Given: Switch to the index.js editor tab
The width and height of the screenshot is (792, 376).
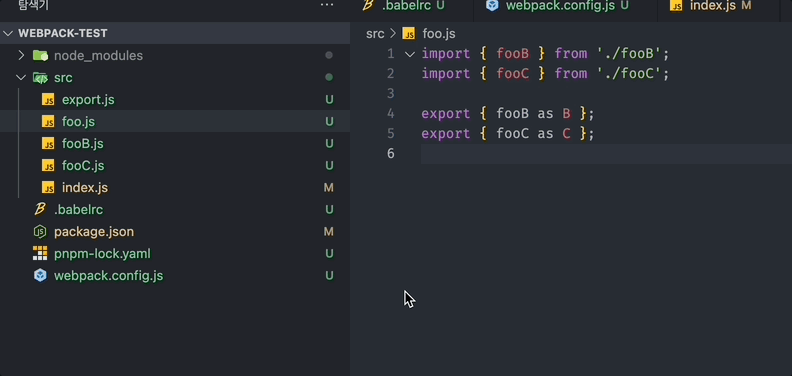Looking at the screenshot, I should tap(710, 6).
